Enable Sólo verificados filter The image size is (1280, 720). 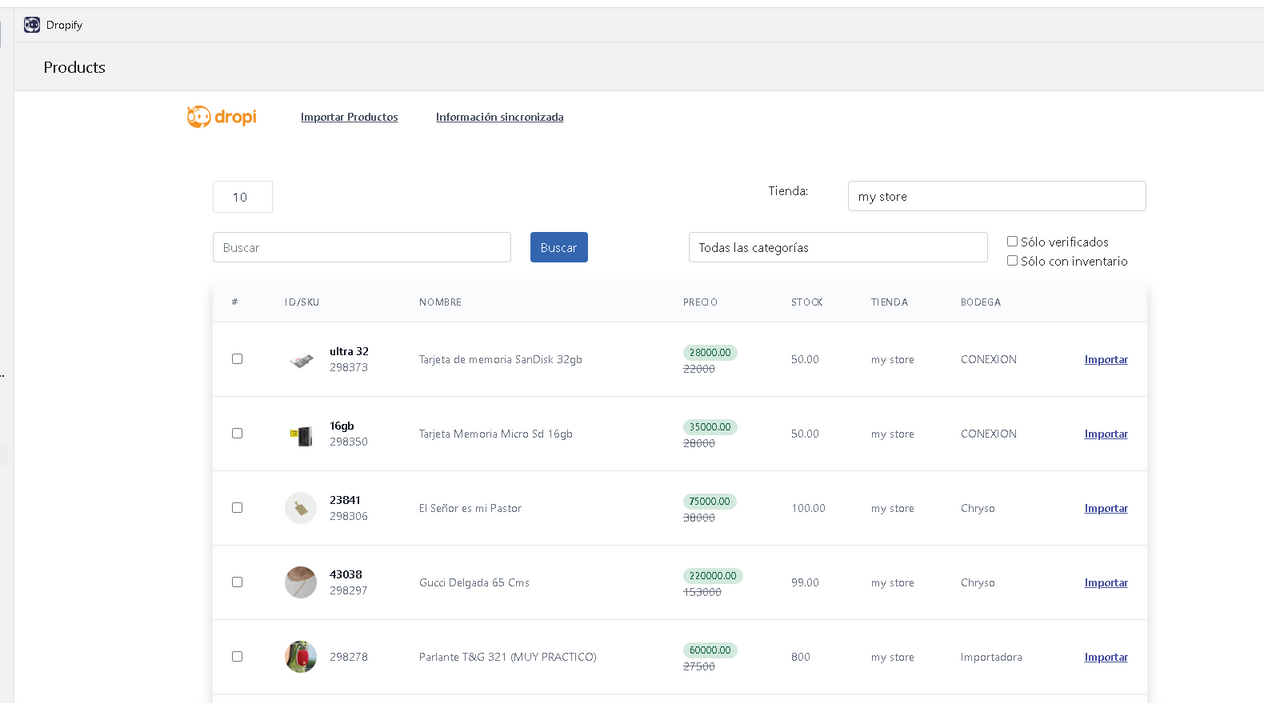[1012, 241]
